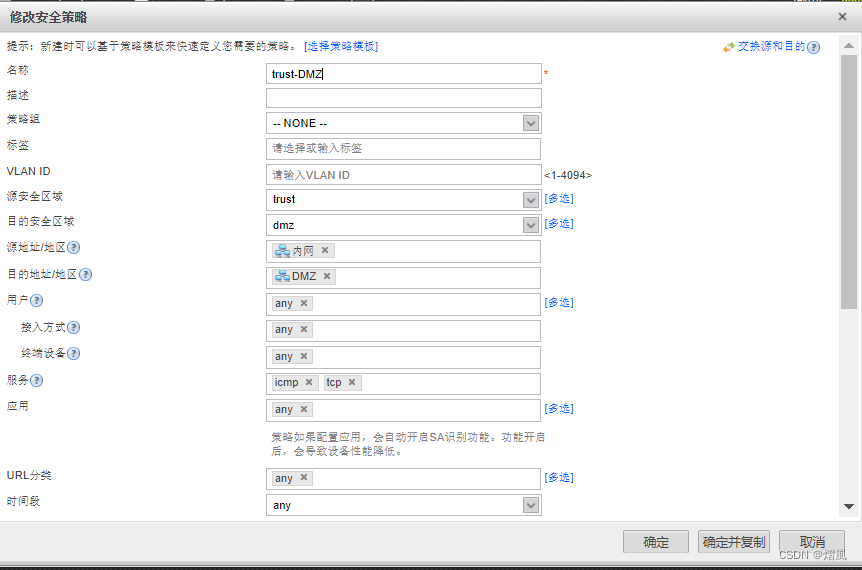Remove the icmp service tag

(309, 383)
